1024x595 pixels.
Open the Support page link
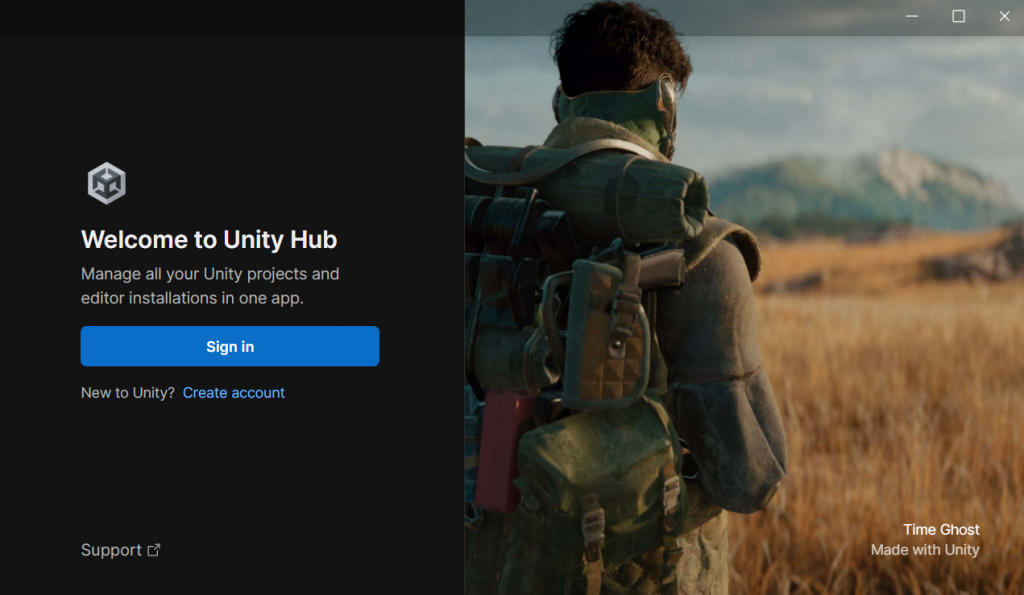tap(111, 550)
